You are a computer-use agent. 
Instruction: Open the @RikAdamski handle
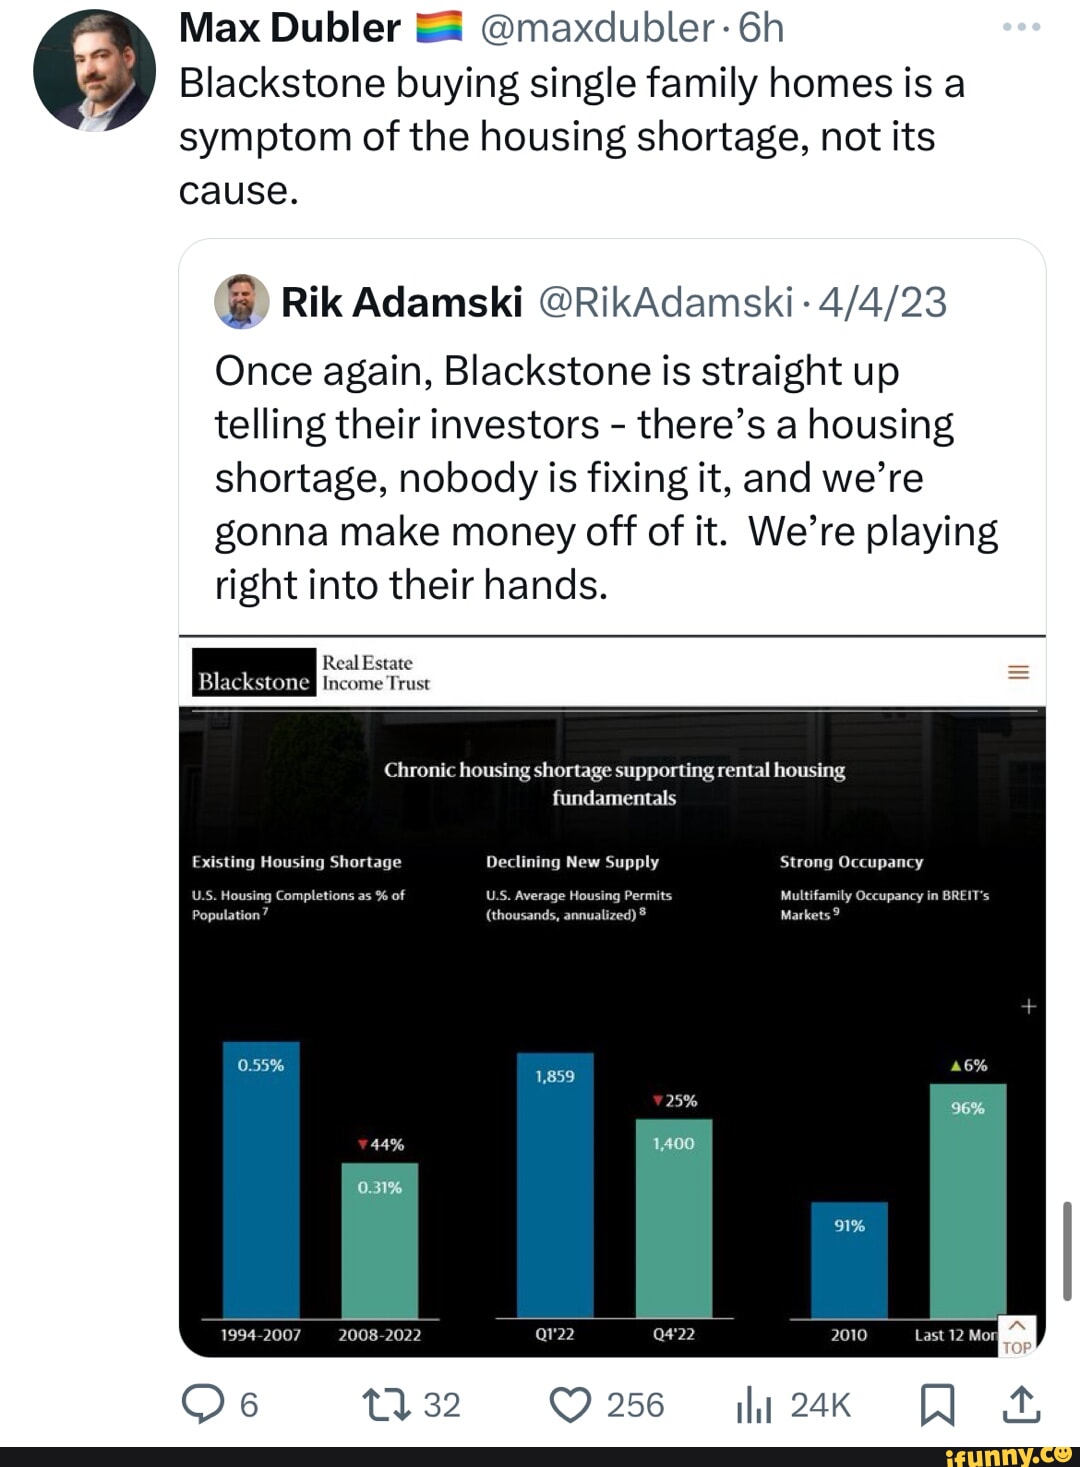coord(666,302)
